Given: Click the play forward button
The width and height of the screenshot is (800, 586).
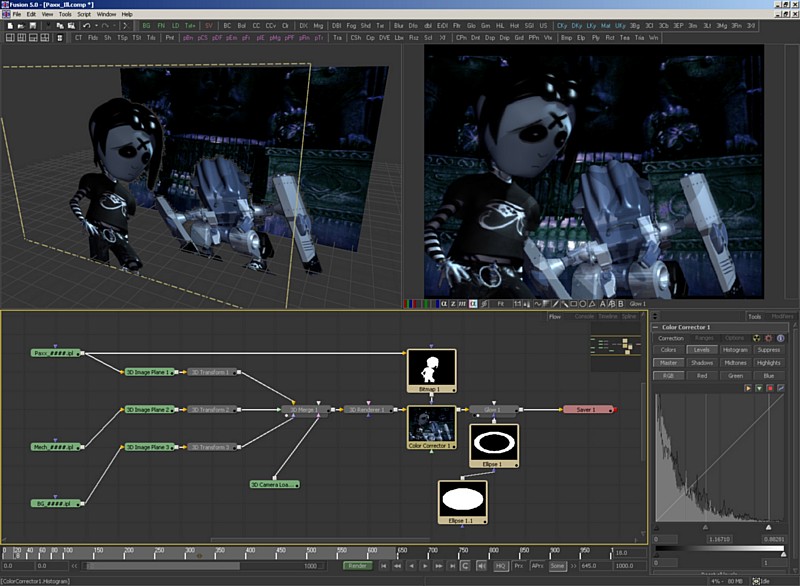Looking at the screenshot, I should coord(425,566).
